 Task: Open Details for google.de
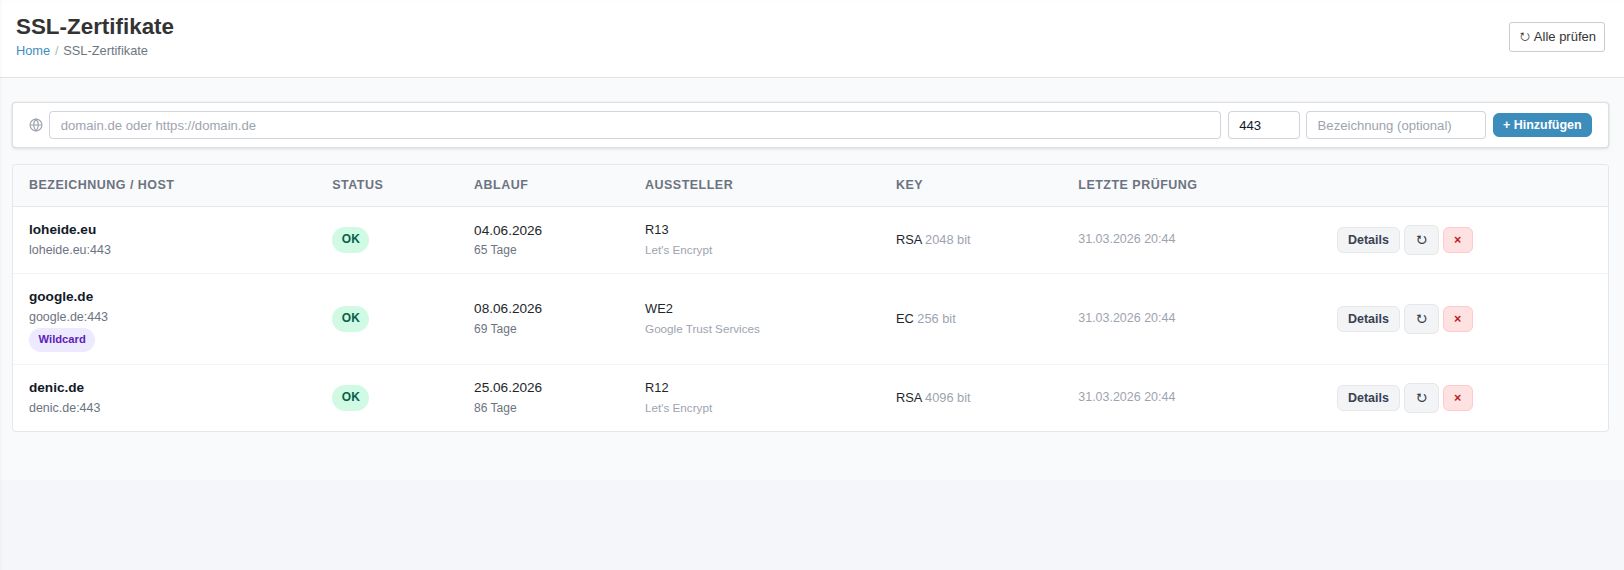1367,319
